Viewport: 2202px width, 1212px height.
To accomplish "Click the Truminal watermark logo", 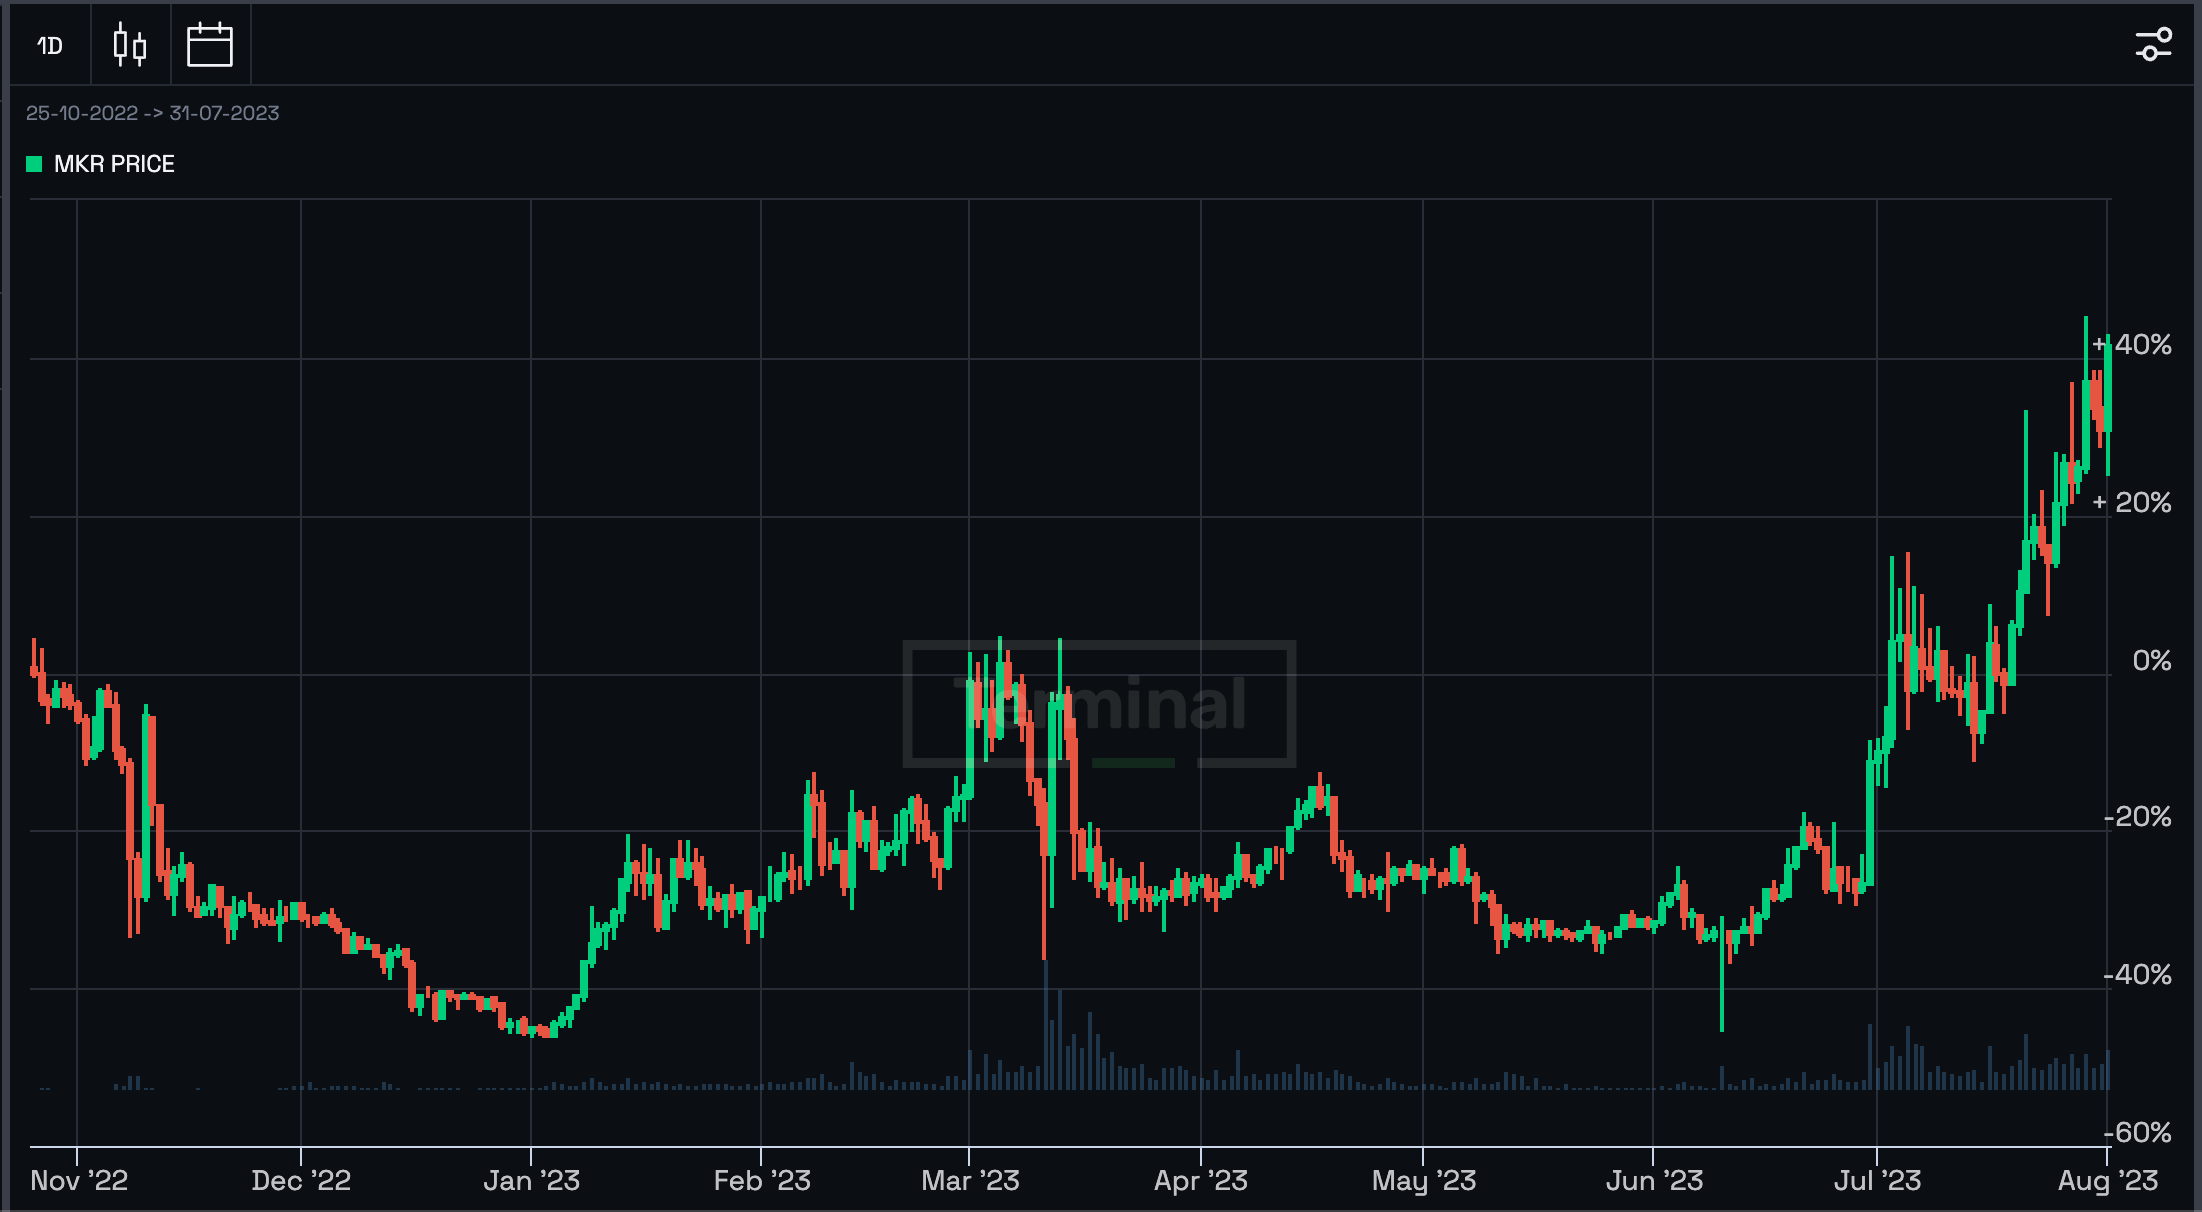I will click(x=1099, y=704).
